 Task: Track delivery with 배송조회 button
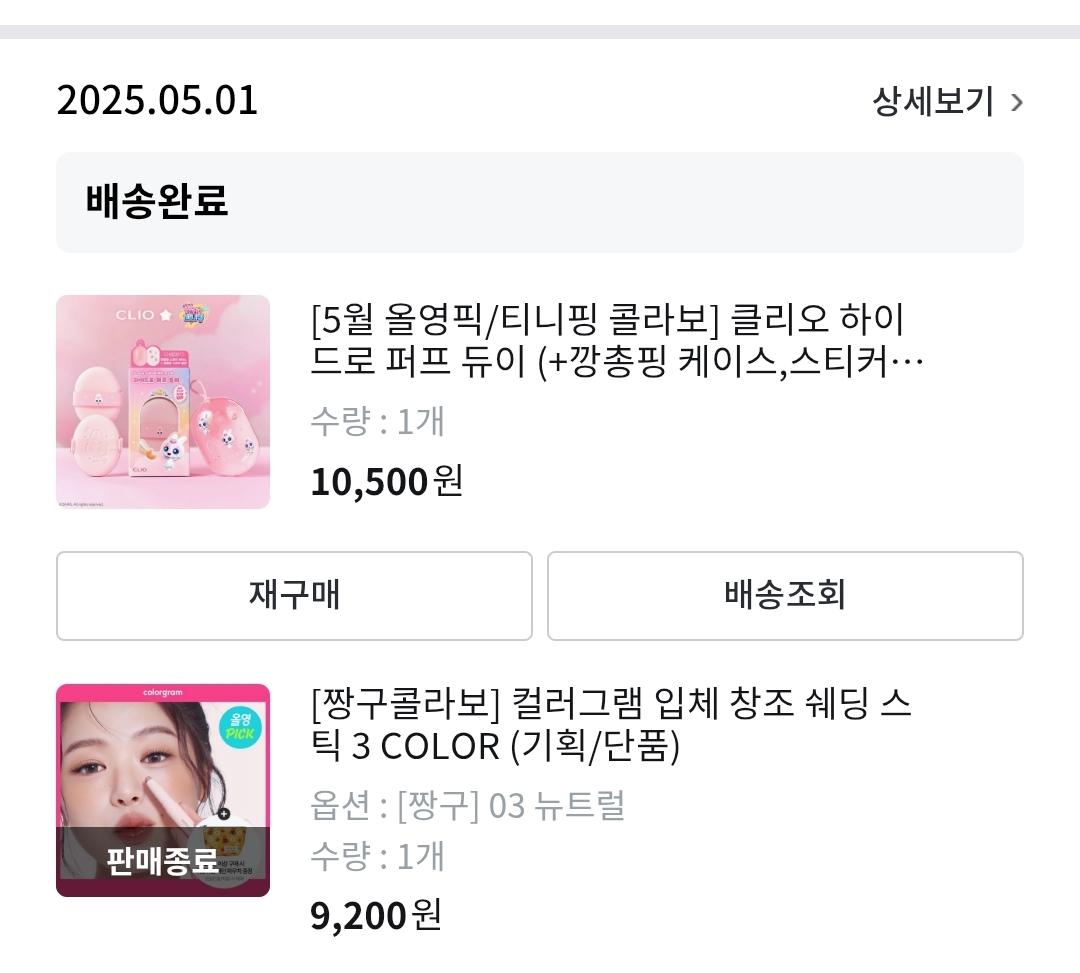(785, 595)
